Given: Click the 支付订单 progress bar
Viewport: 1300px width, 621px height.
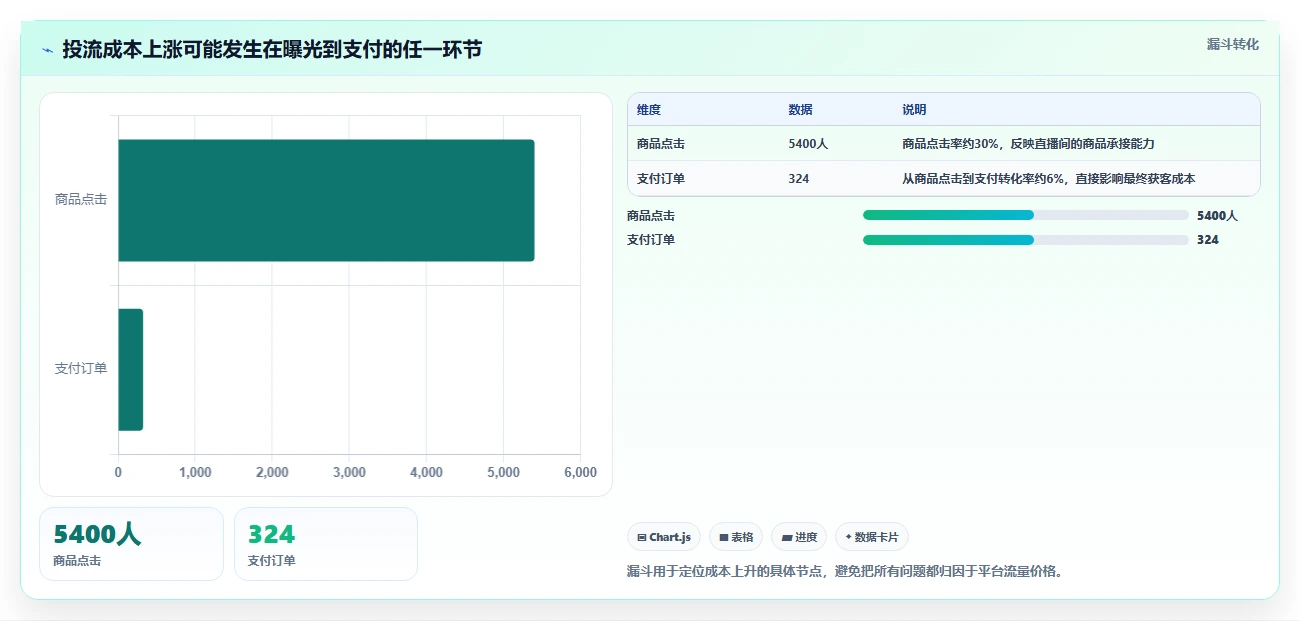Looking at the screenshot, I should point(1026,240).
